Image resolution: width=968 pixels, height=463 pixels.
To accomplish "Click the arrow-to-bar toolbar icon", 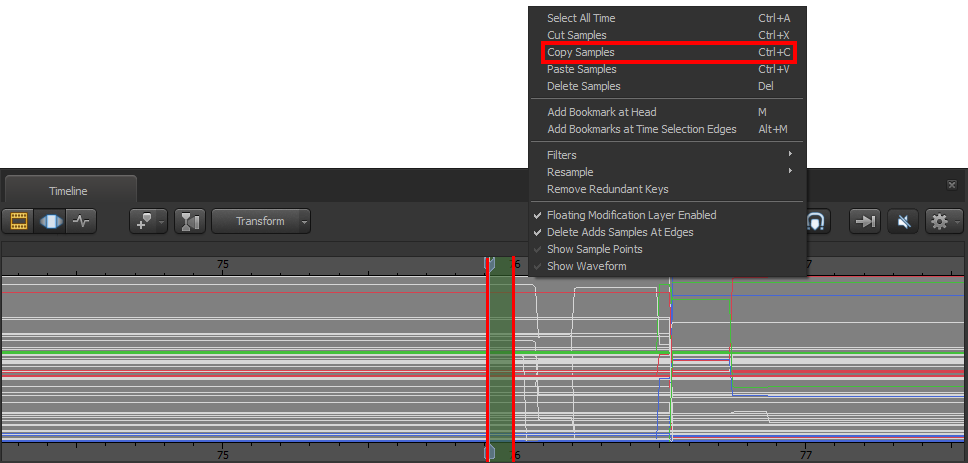I will click(866, 222).
